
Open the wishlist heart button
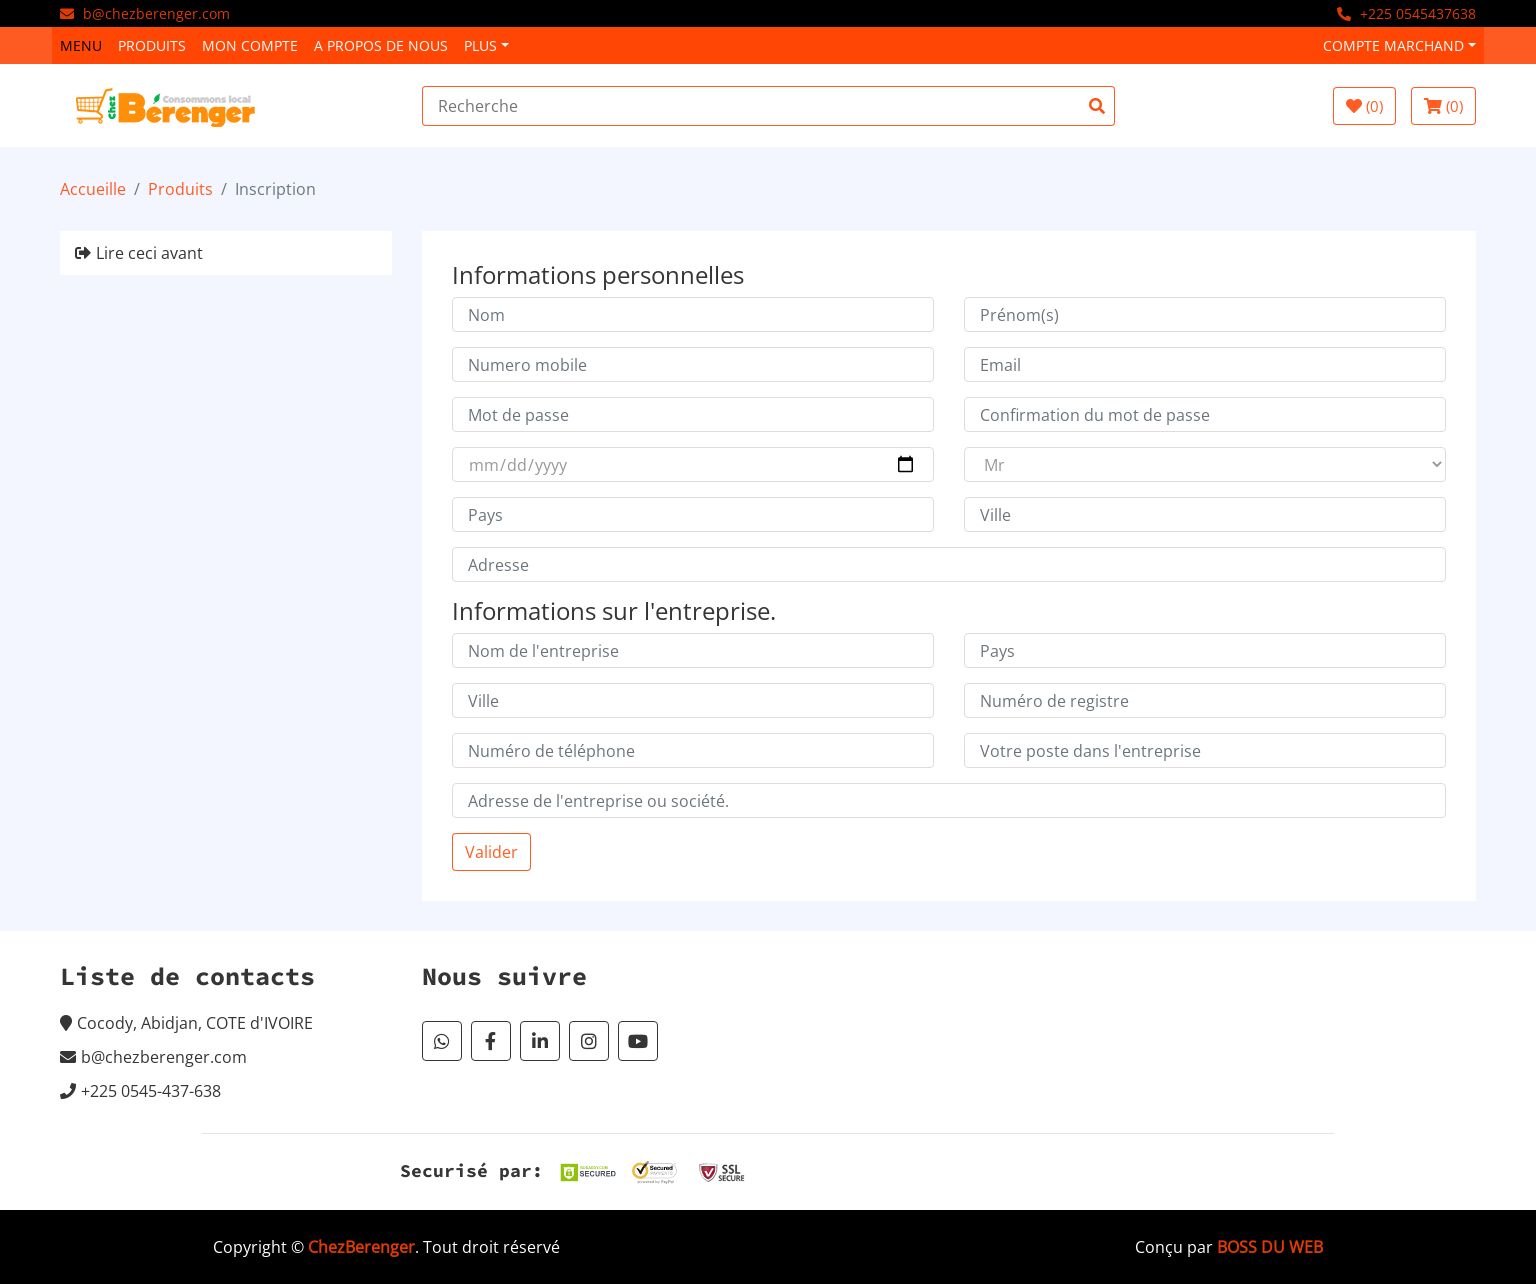(x=1364, y=106)
